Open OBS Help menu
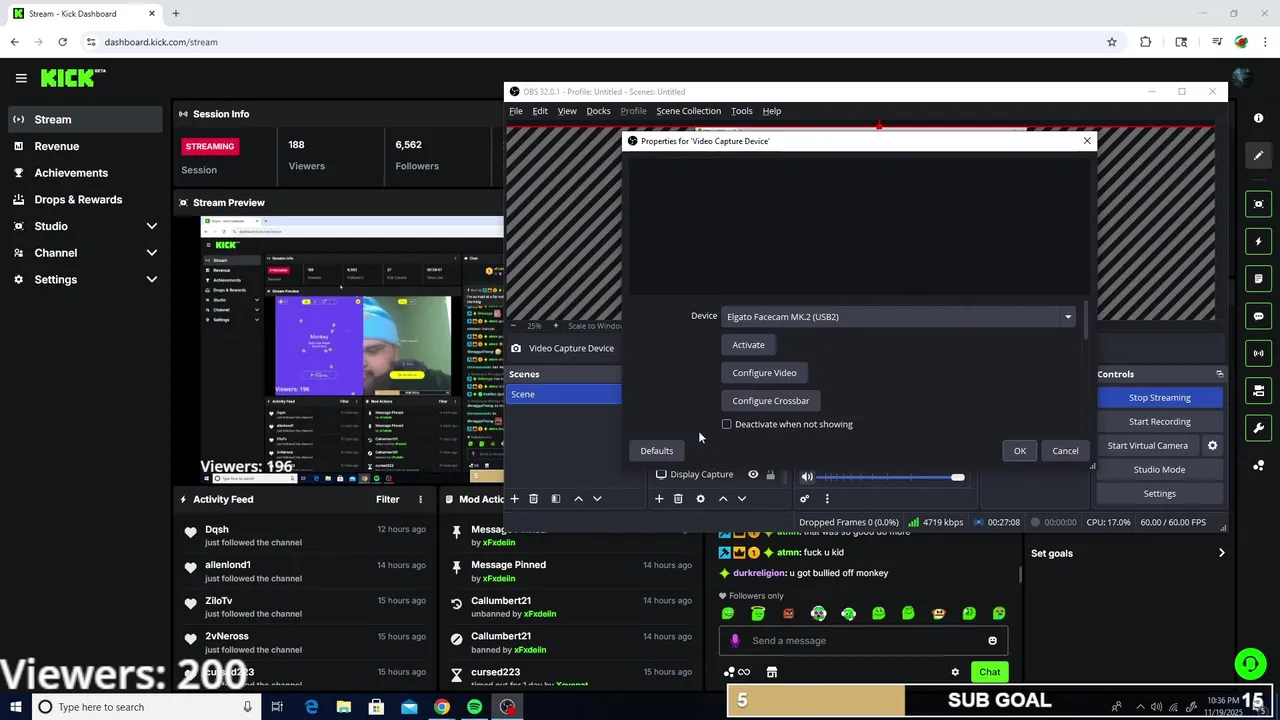The width and height of the screenshot is (1280, 720). click(x=772, y=111)
